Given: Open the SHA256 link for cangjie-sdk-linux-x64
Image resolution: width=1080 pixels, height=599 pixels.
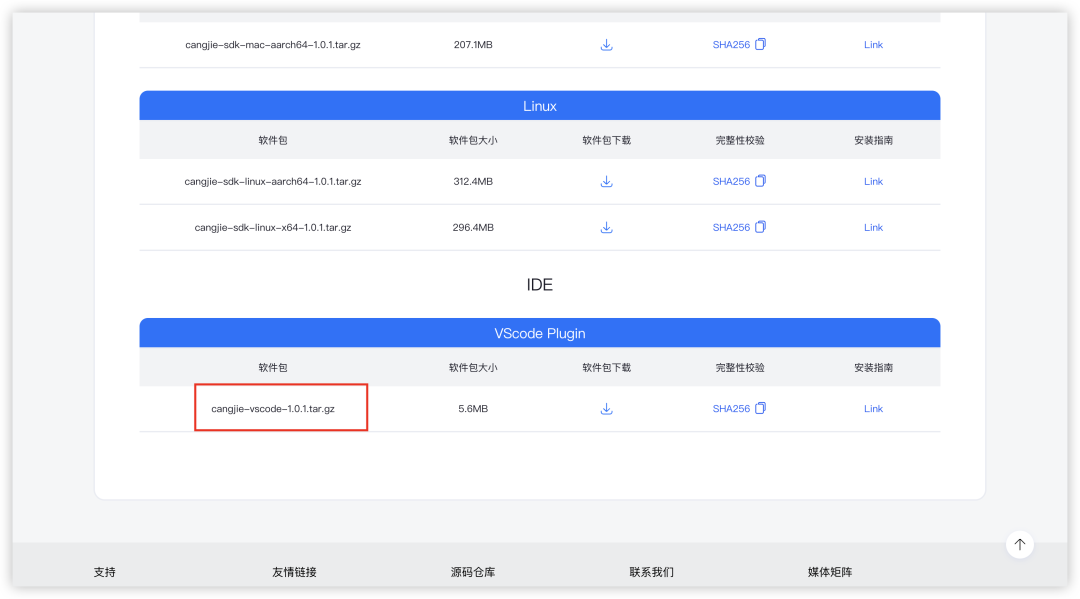Looking at the screenshot, I should click(729, 227).
